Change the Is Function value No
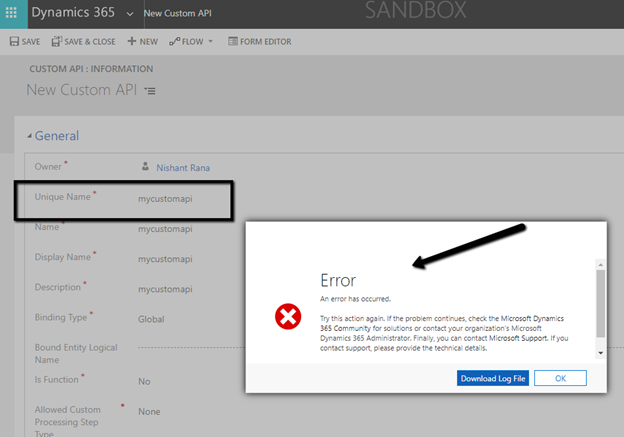 coord(144,381)
